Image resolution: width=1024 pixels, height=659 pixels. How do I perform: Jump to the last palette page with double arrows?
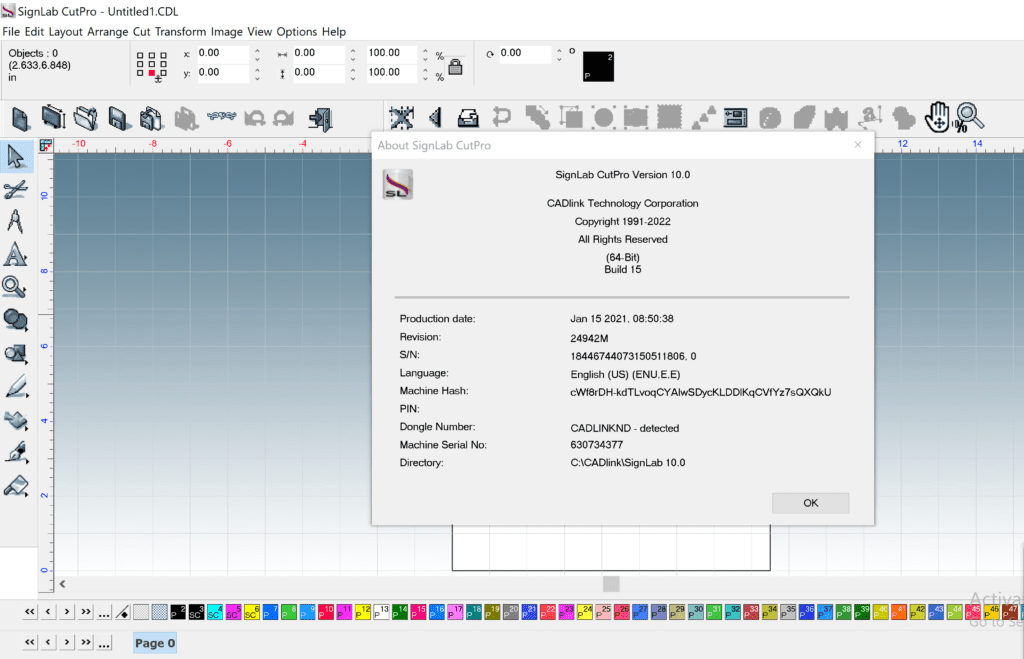click(x=87, y=611)
